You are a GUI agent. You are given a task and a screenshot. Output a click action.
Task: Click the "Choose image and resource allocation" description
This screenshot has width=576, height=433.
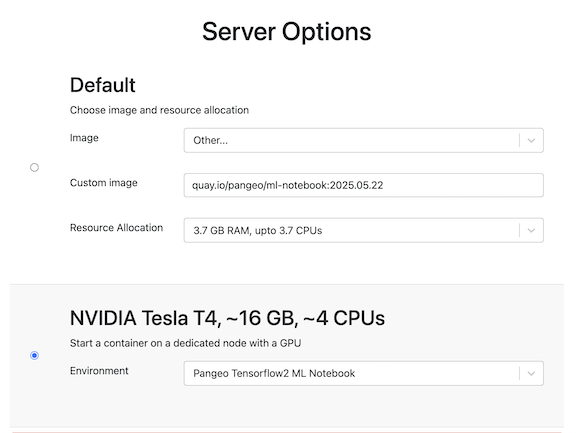[x=159, y=110]
